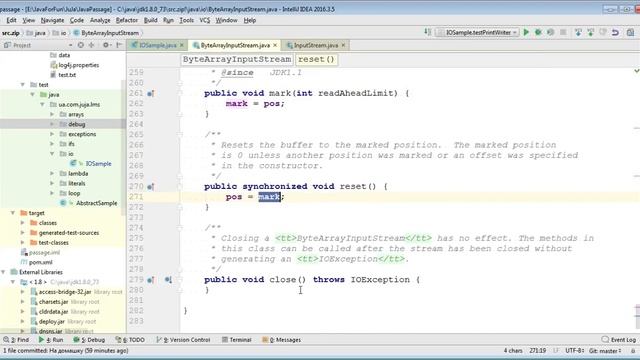
Task: Start the Debug configuration bug icon
Action: [538, 32]
